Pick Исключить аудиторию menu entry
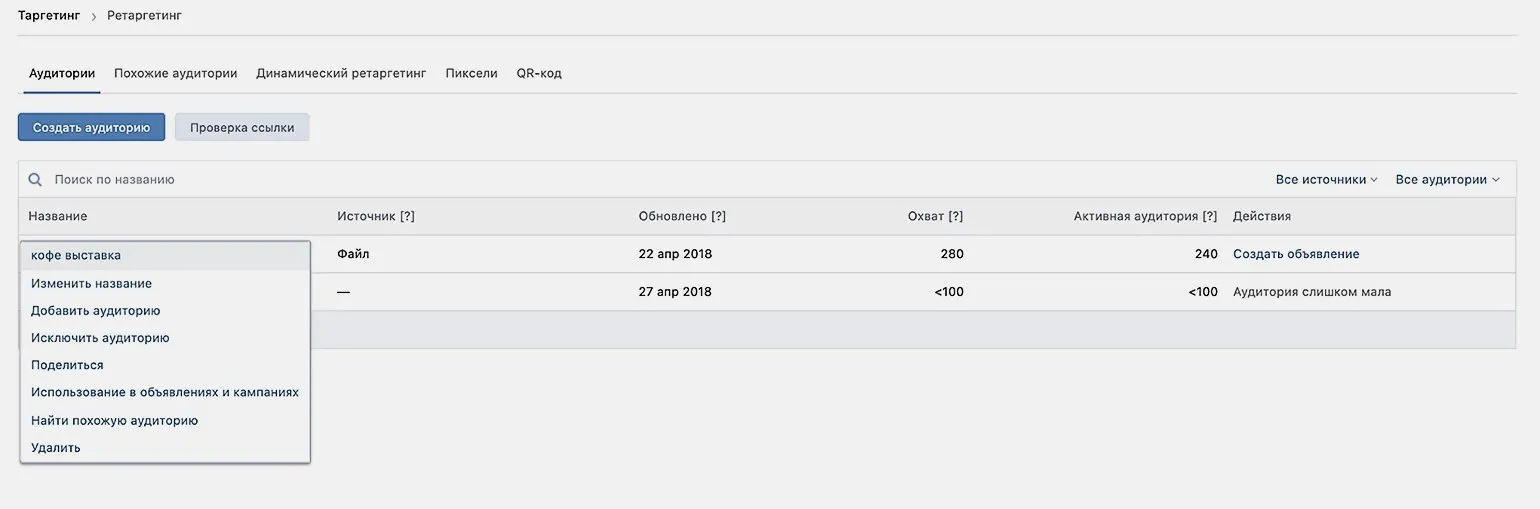The width and height of the screenshot is (1540, 509). coord(100,338)
